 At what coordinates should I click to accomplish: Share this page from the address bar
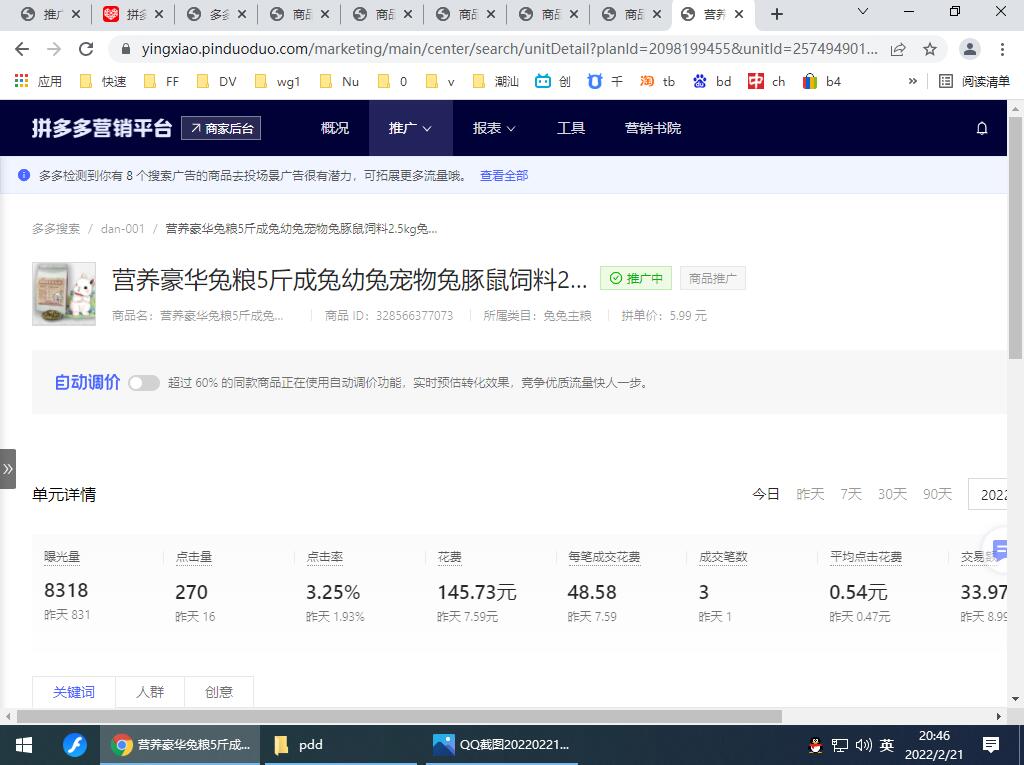pyautogui.click(x=898, y=49)
